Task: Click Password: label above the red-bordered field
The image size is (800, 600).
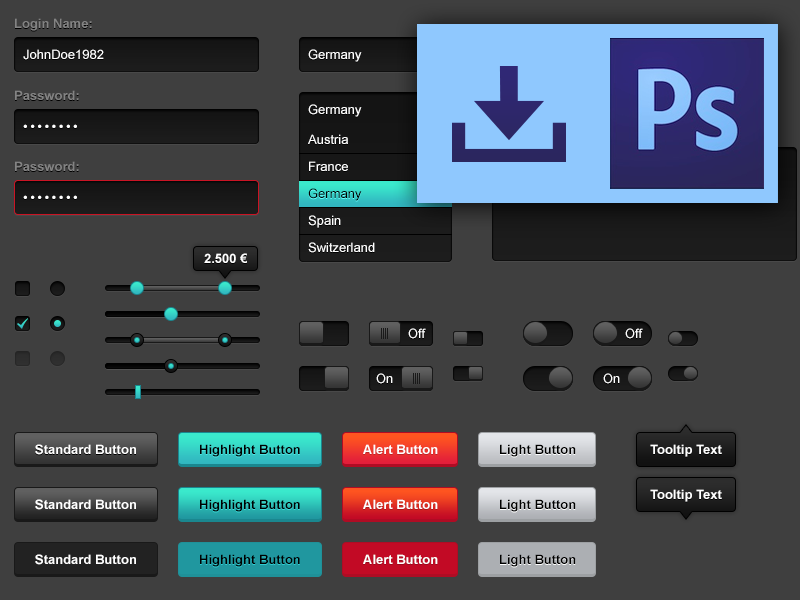Action: point(46,167)
